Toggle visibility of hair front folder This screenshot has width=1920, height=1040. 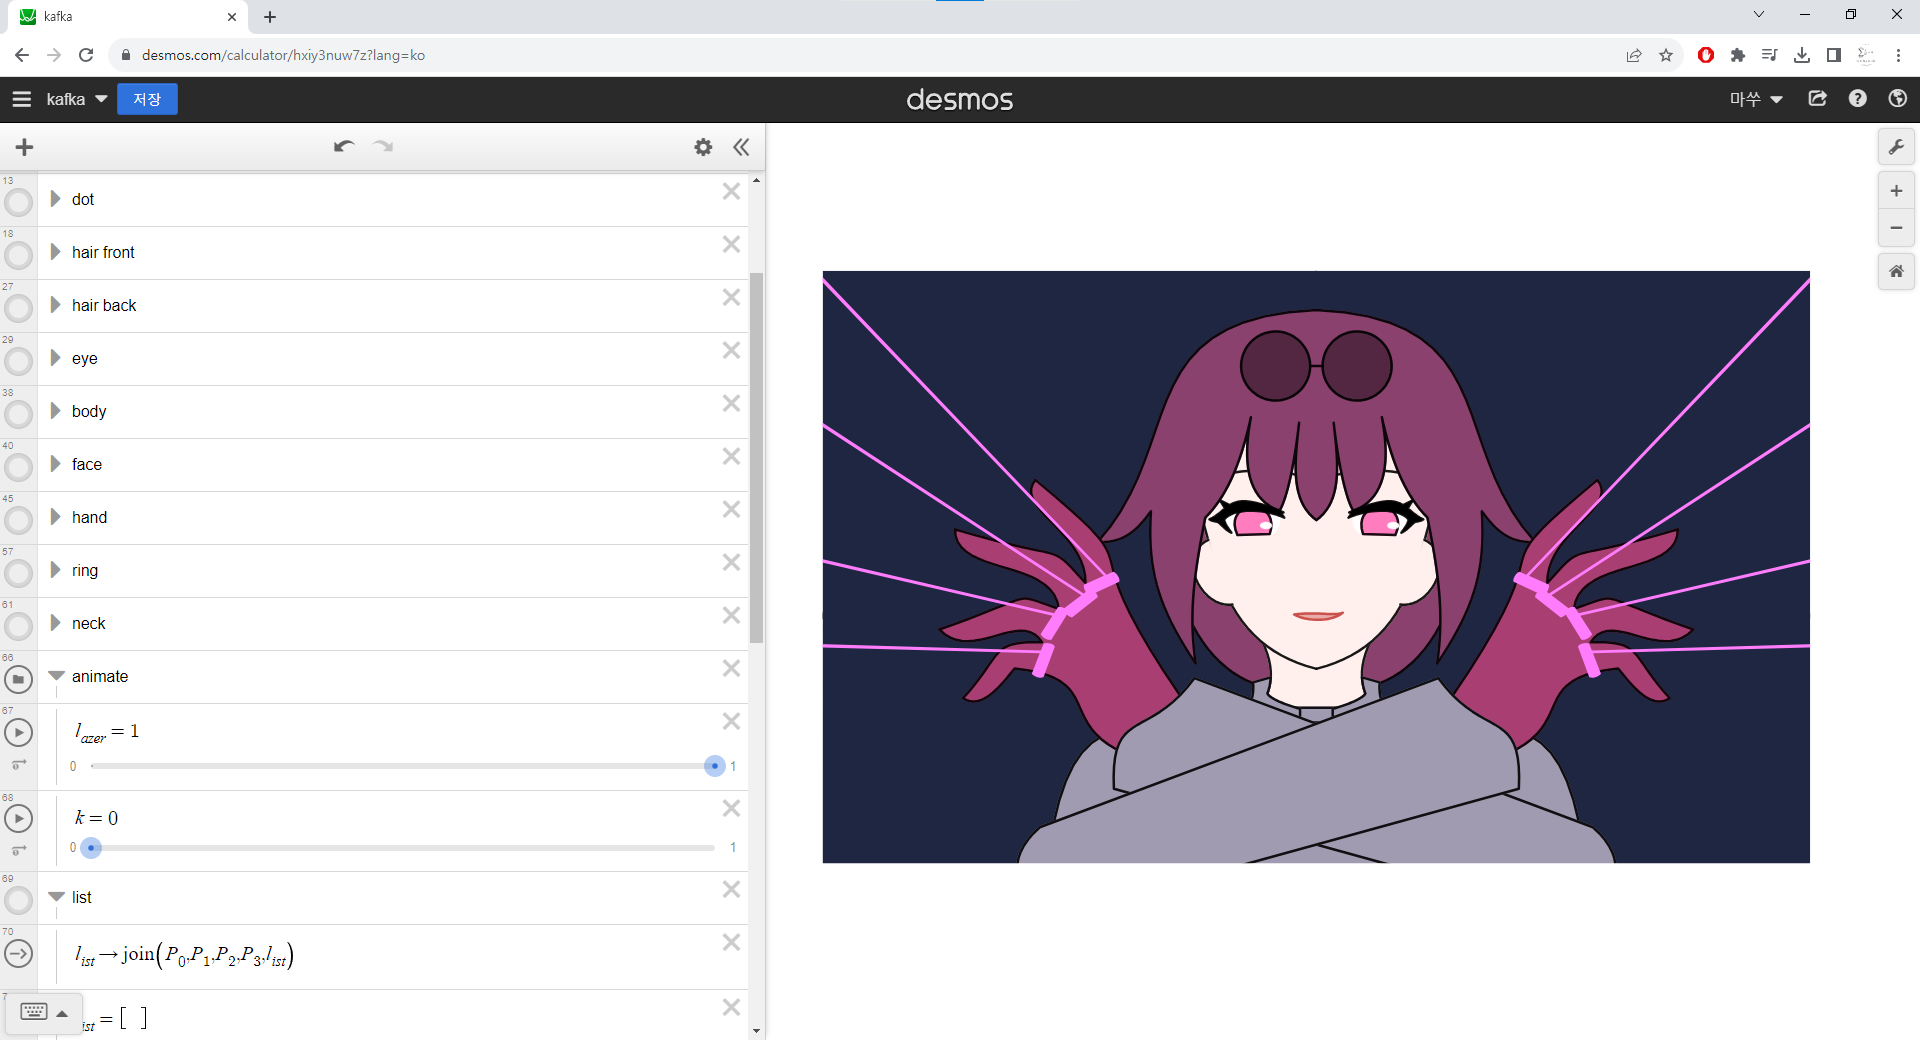(x=18, y=255)
